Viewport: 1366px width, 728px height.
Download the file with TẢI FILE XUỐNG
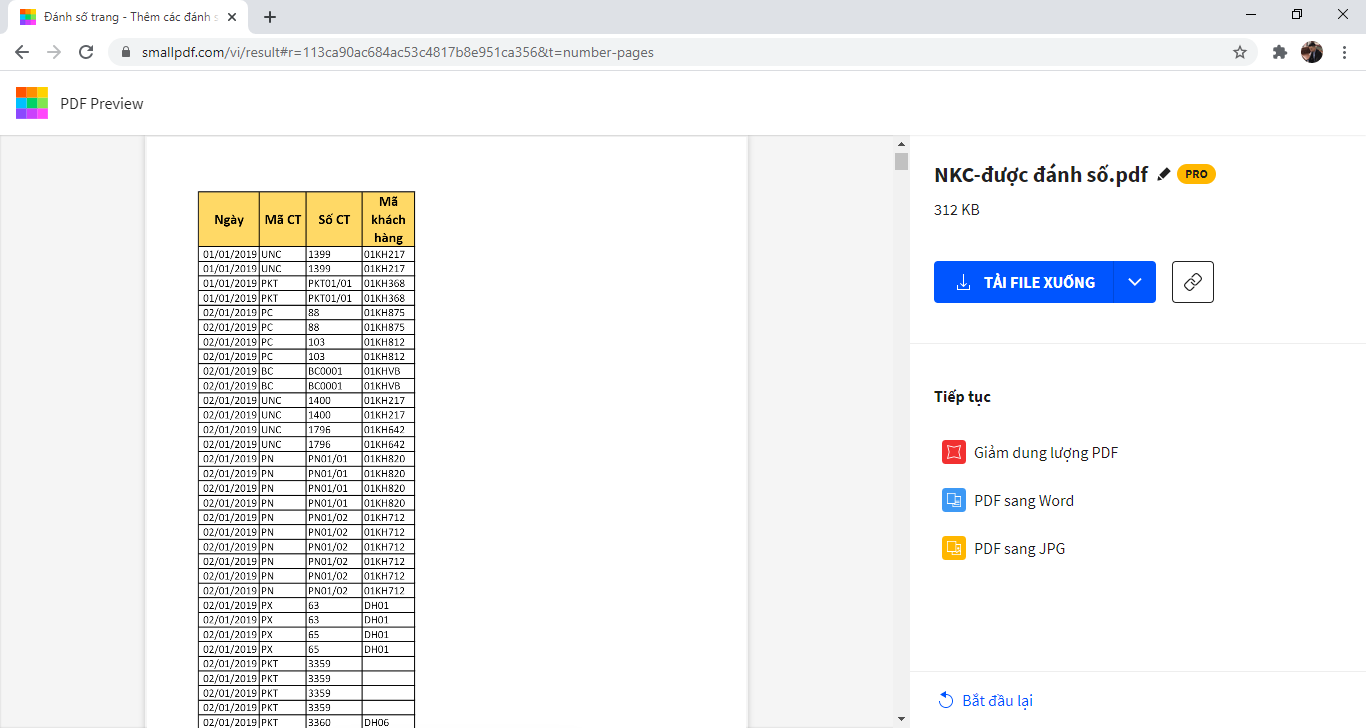click(1024, 282)
